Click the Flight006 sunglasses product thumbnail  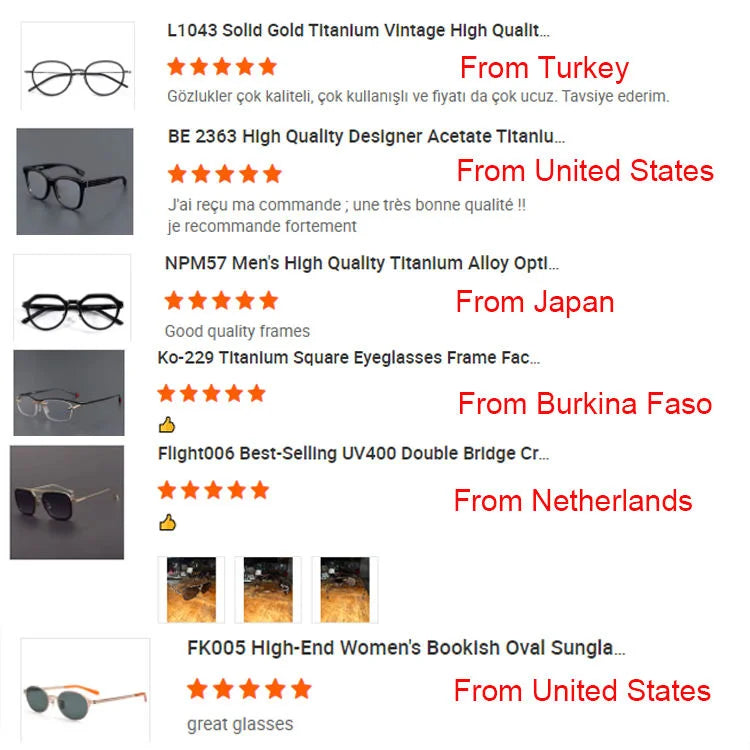point(67,502)
